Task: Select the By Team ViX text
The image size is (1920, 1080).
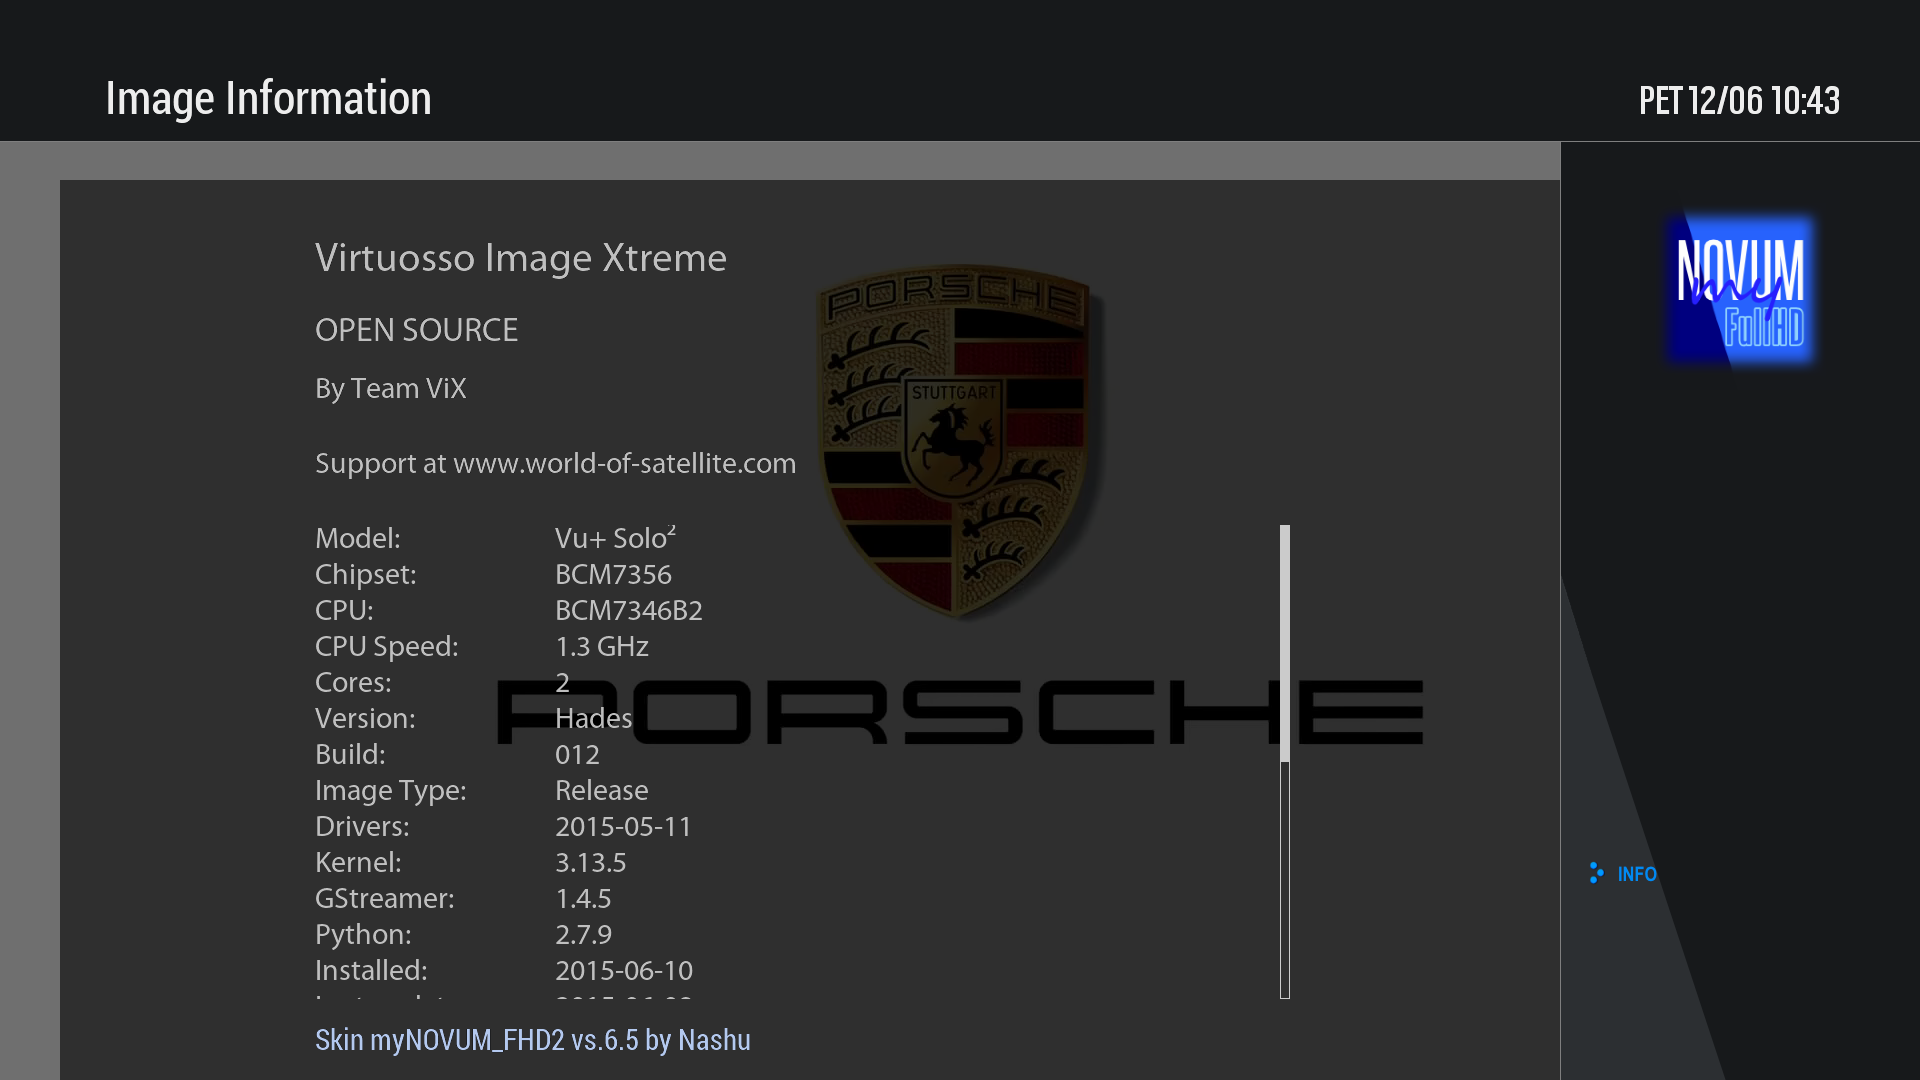Action: point(390,388)
